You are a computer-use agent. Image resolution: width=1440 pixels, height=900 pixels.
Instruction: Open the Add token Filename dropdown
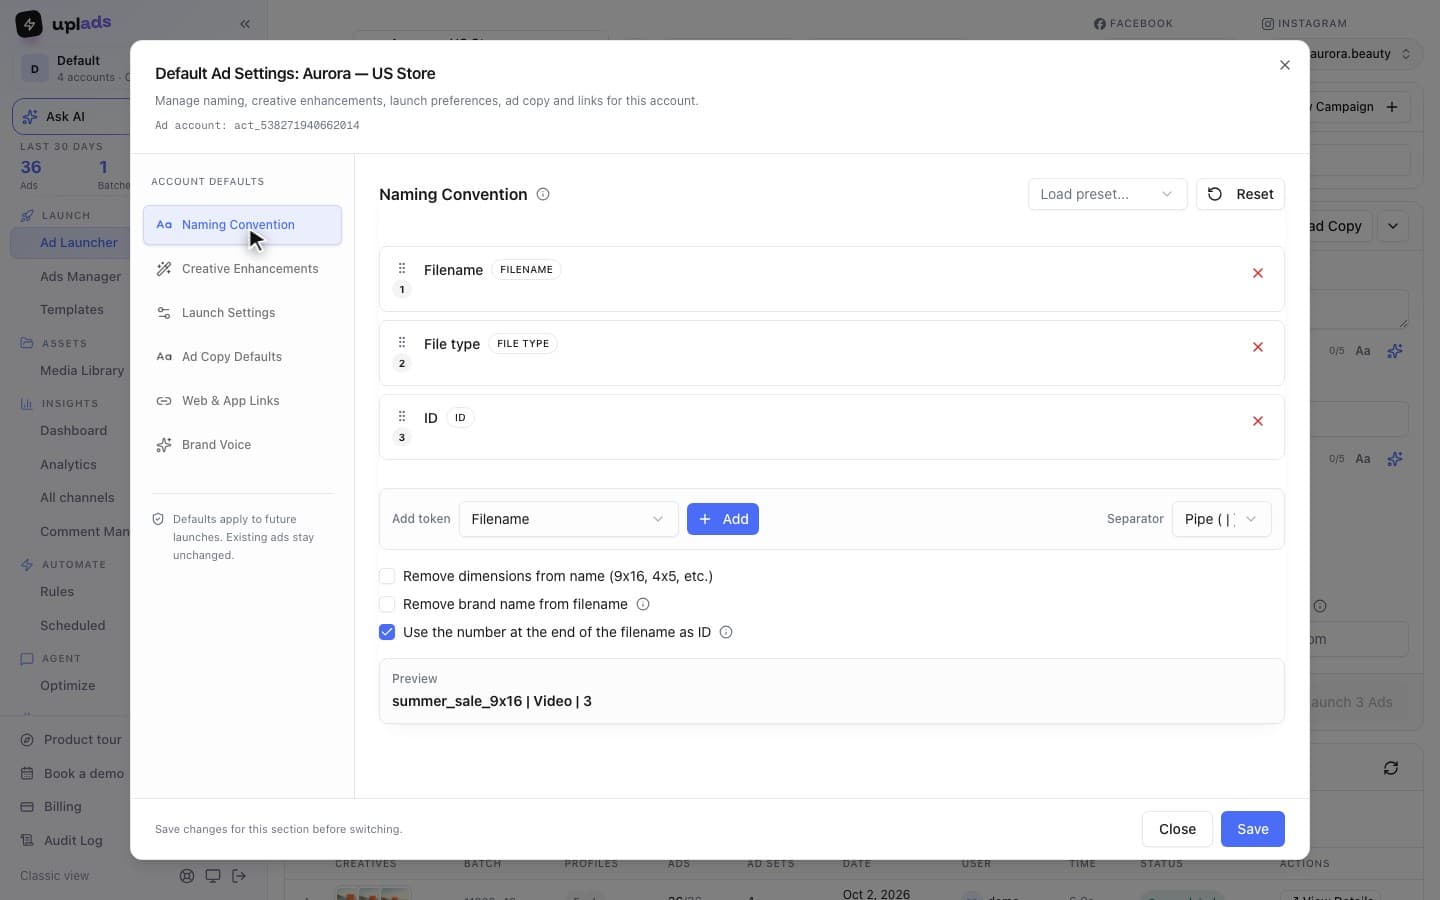(568, 519)
